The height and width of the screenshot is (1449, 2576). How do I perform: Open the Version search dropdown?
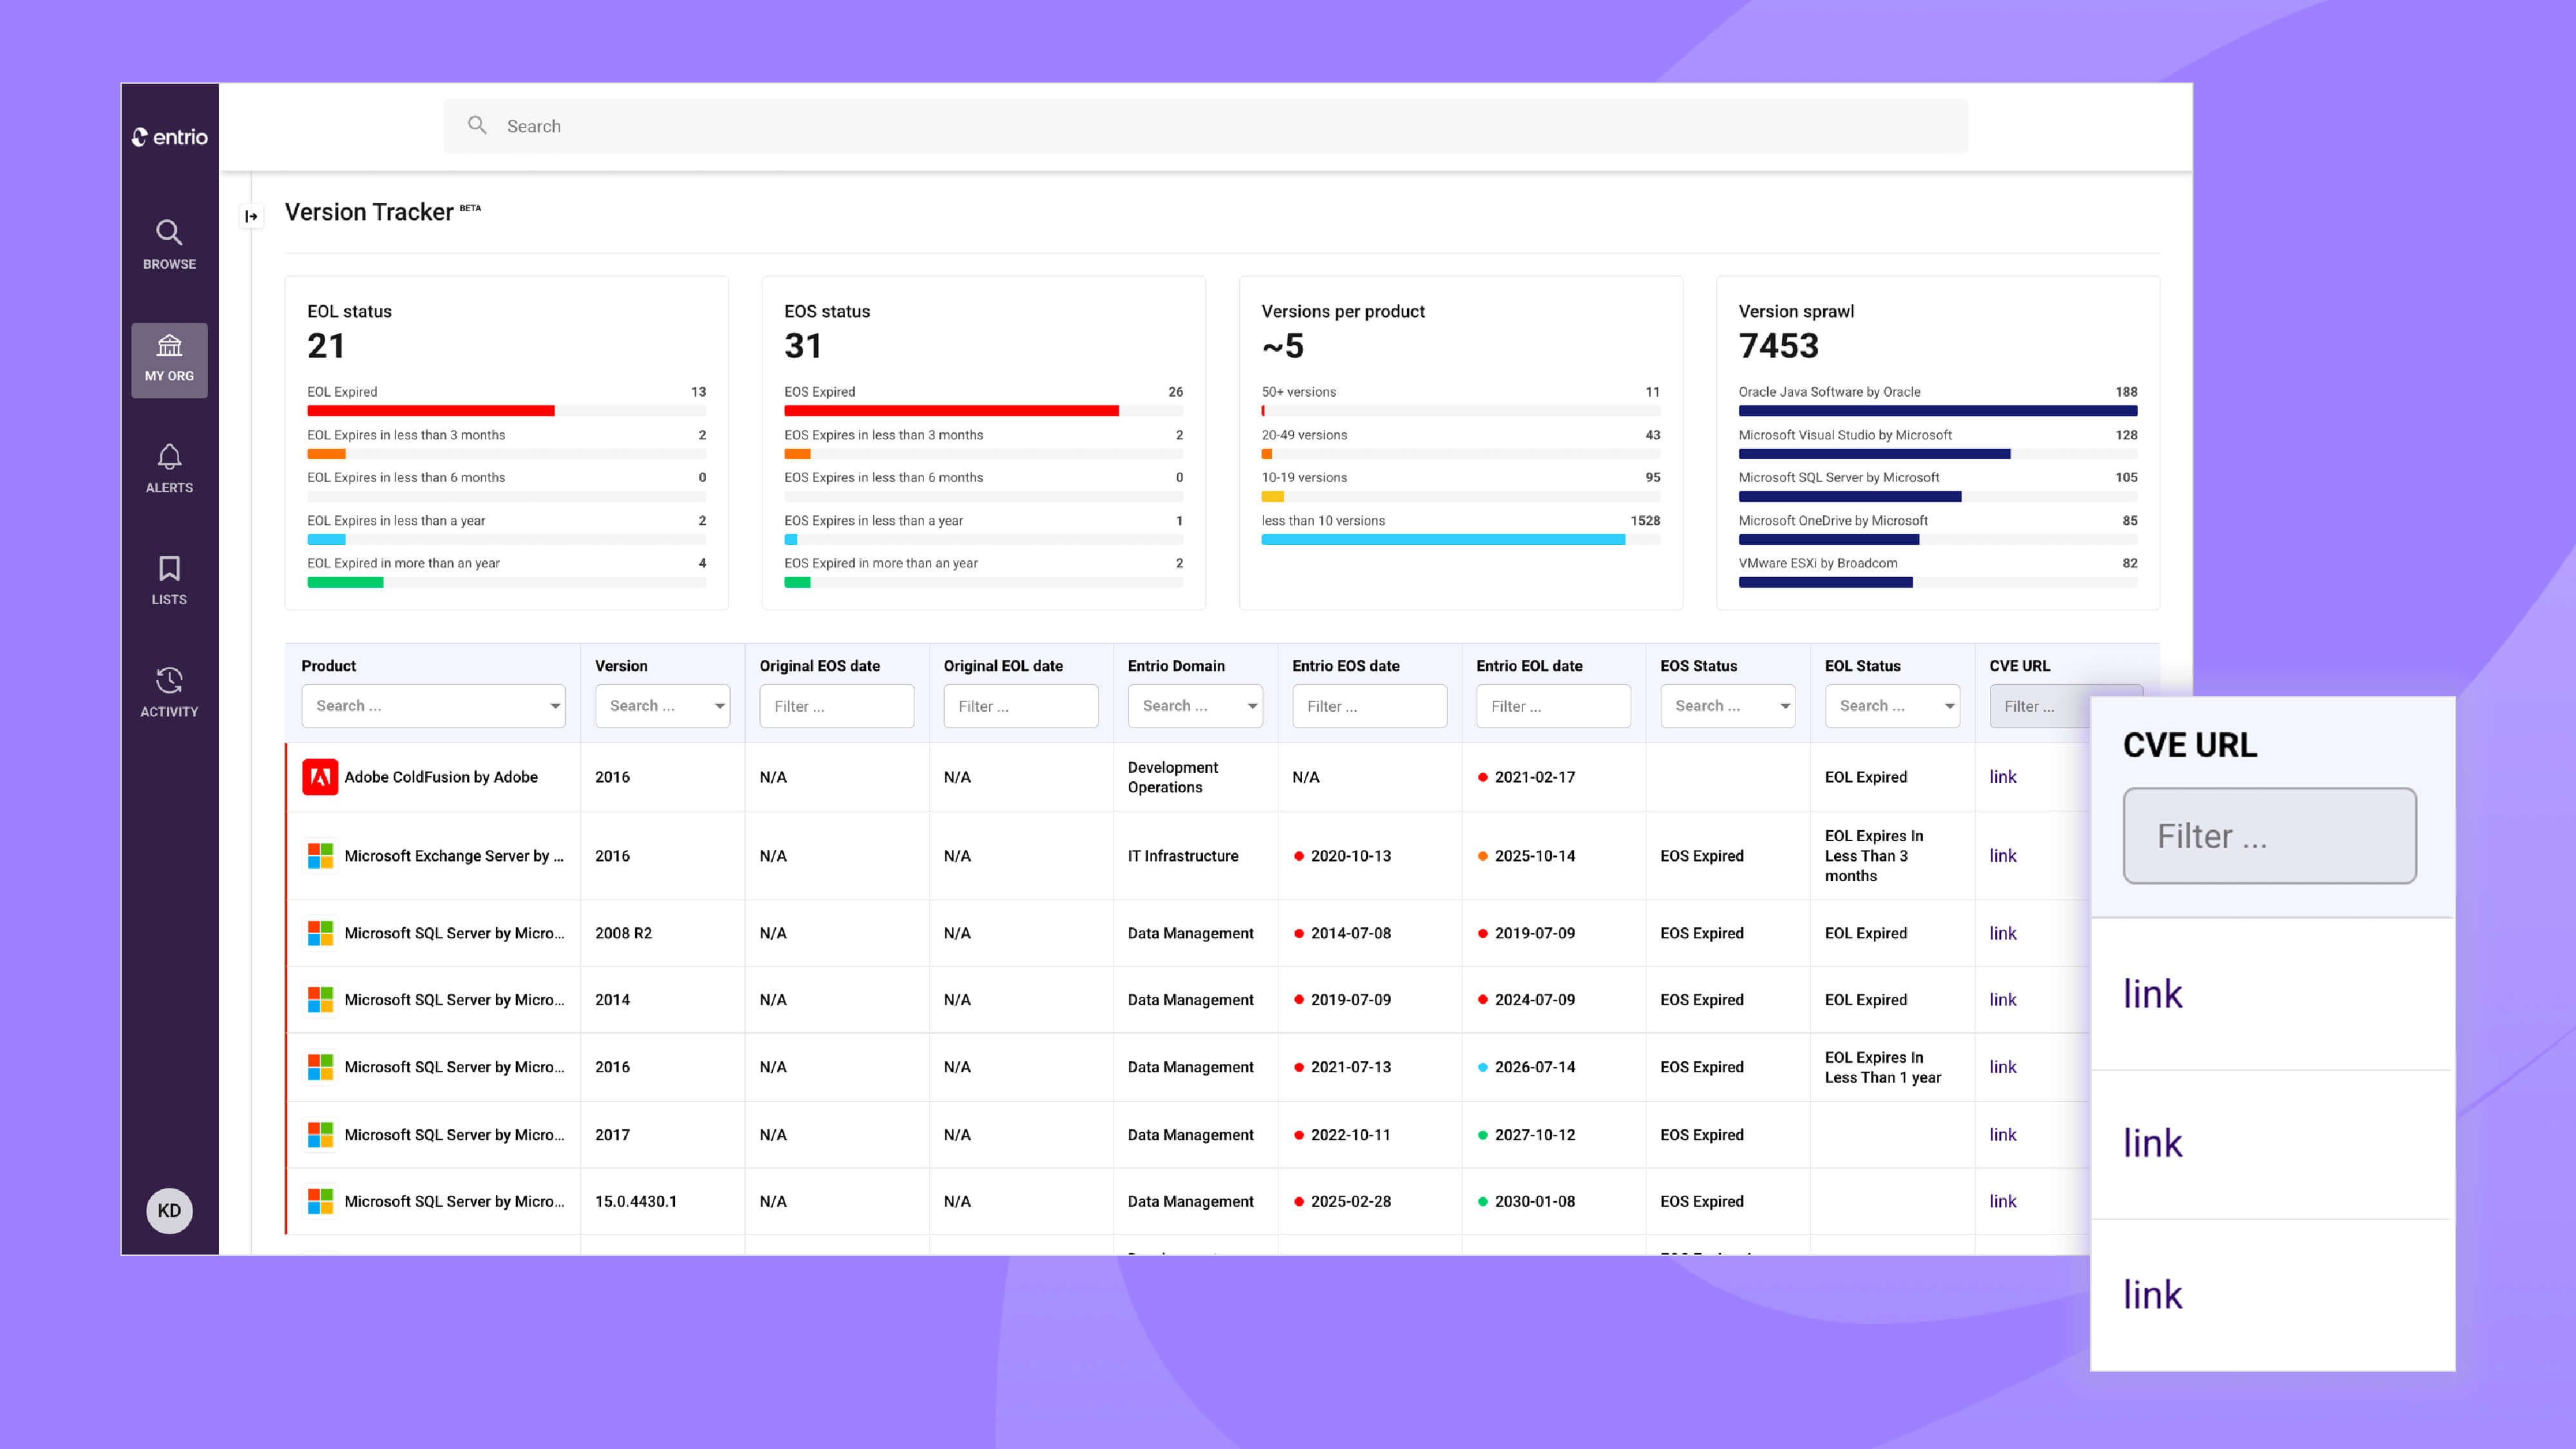[662, 706]
